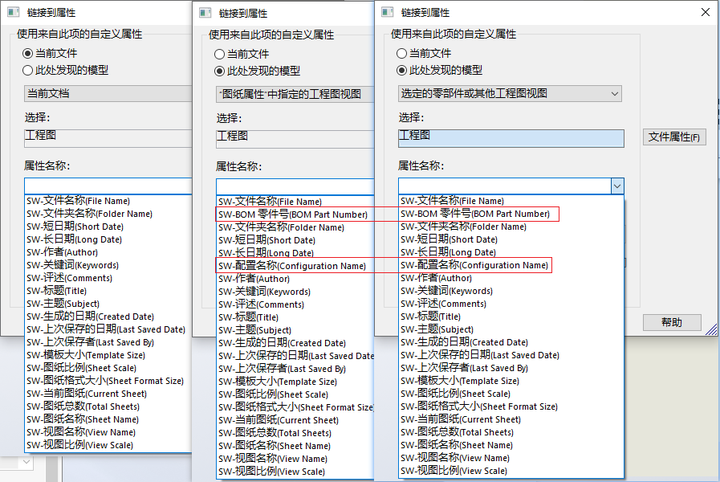Open 当前文档 dropdown in left dialog

(x=108, y=94)
